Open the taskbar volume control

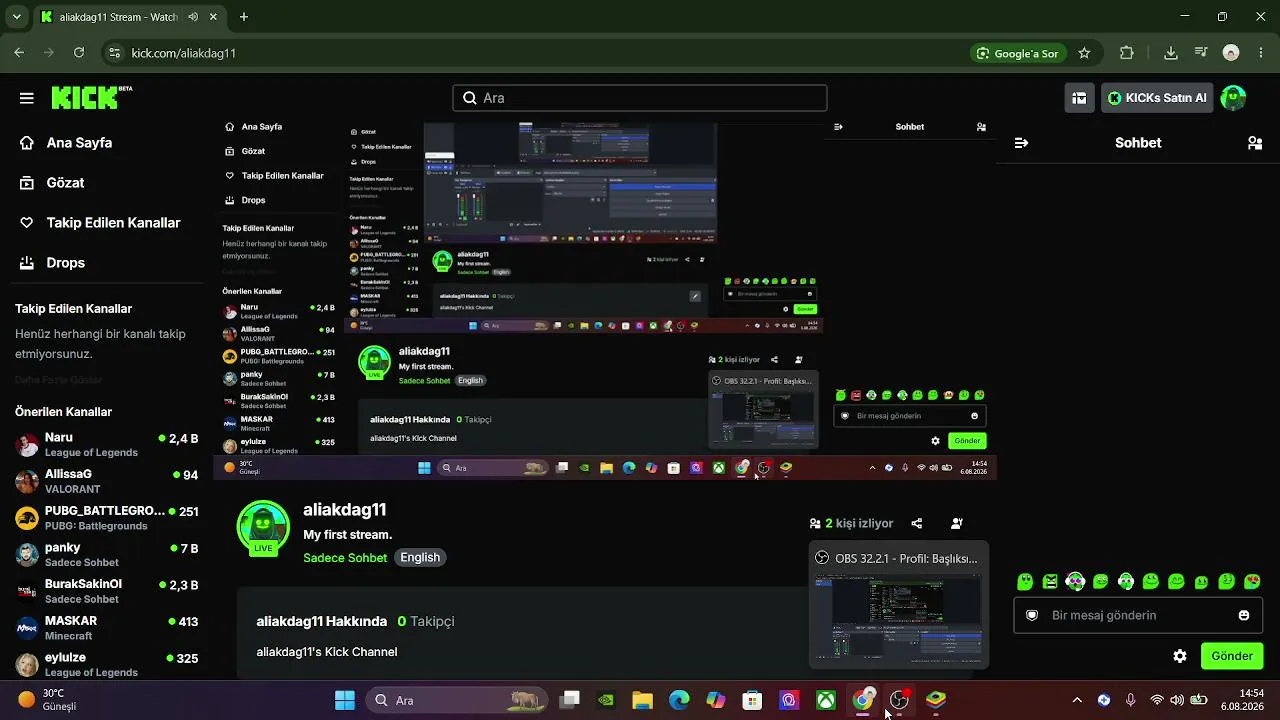point(1177,700)
